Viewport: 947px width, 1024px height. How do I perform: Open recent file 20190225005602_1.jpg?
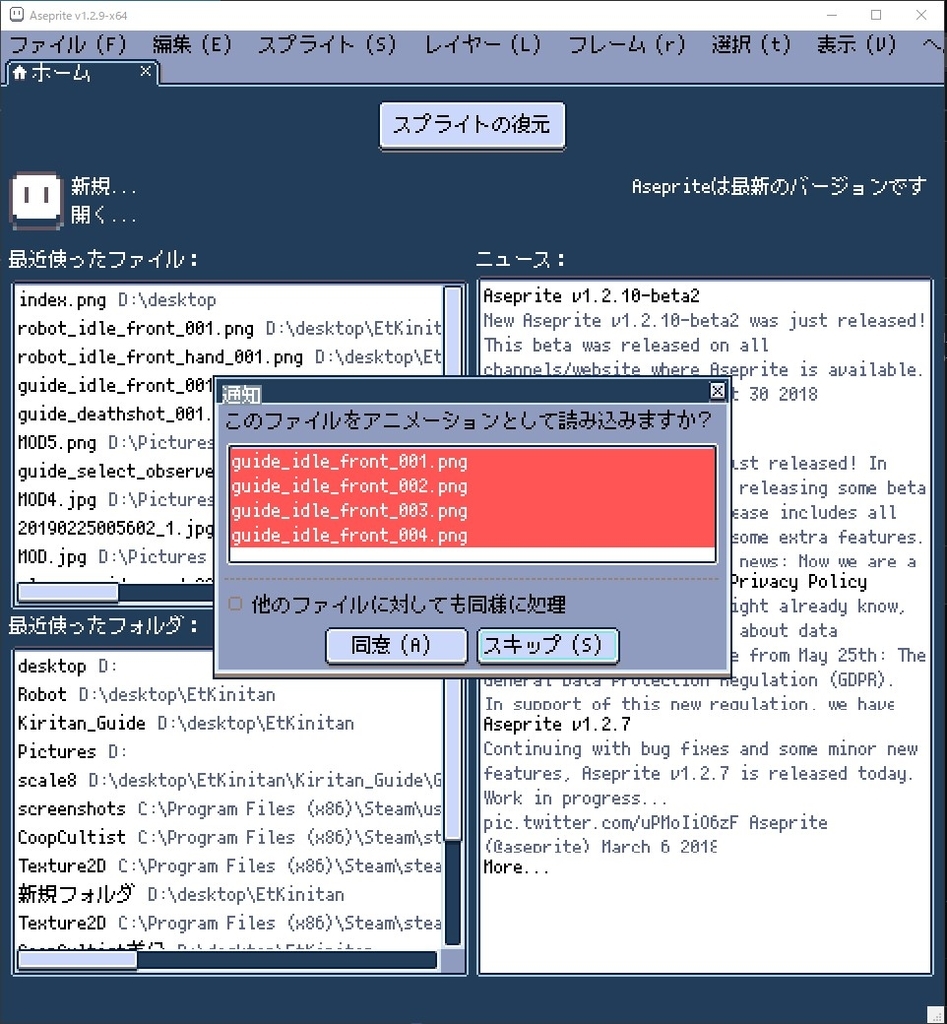click(115, 528)
